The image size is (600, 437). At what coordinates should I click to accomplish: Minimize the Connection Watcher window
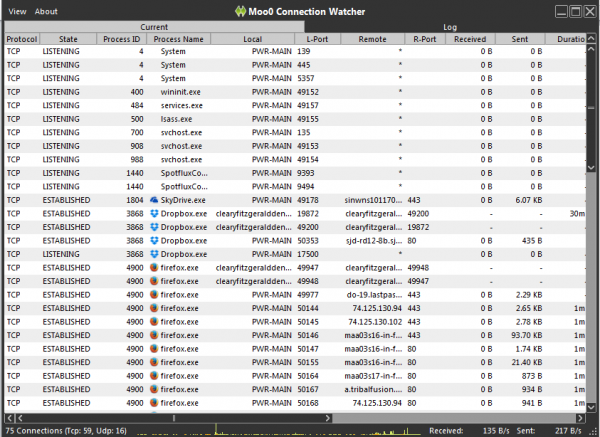pyautogui.click(x=561, y=11)
